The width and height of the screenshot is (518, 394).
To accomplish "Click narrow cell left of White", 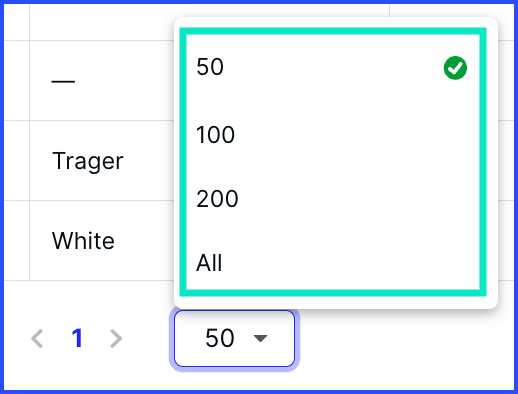I will click(x=17, y=240).
